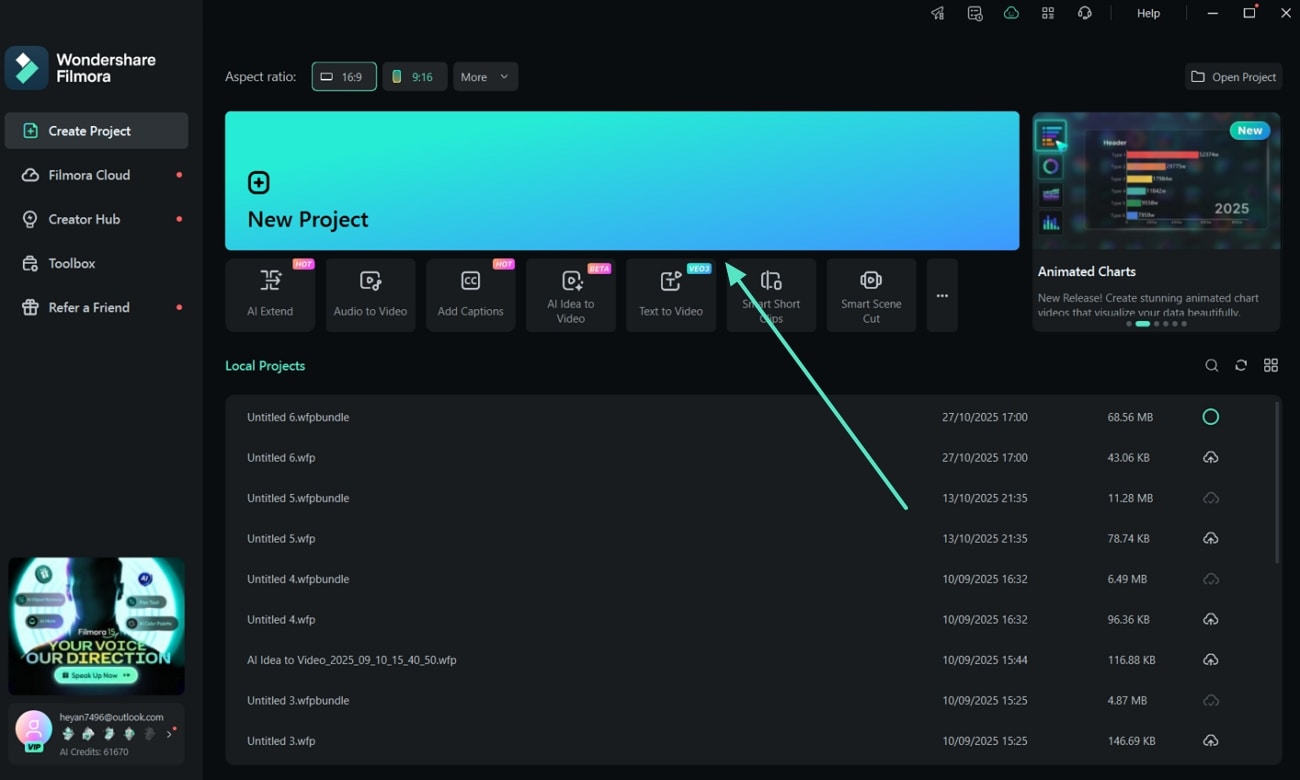
Task: Click the cloud icon for Untitled 5.wfpbundle
Action: (x=1210, y=498)
